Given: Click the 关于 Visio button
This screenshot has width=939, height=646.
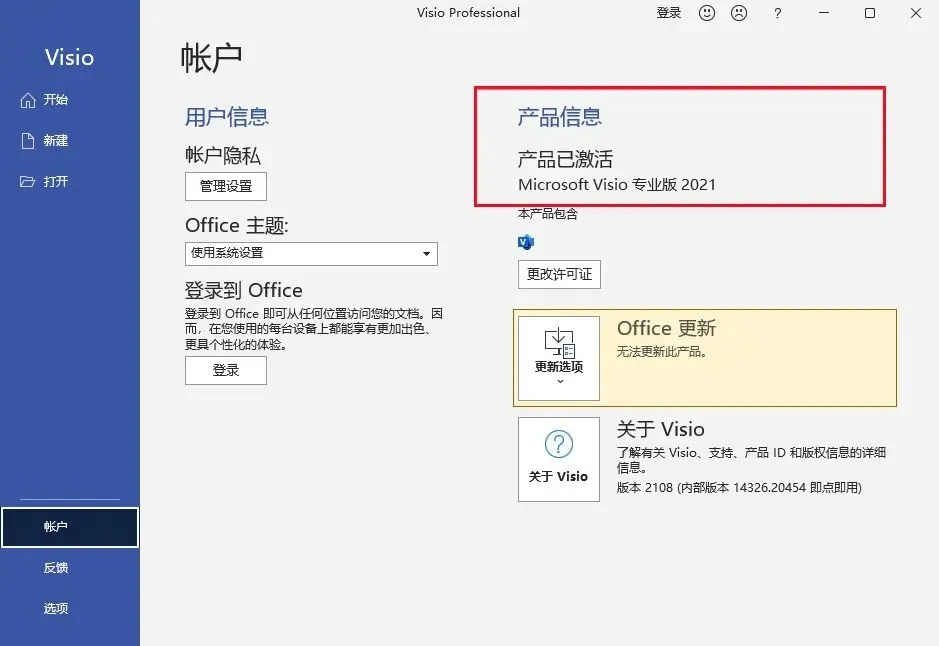Looking at the screenshot, I should point(559,459).
